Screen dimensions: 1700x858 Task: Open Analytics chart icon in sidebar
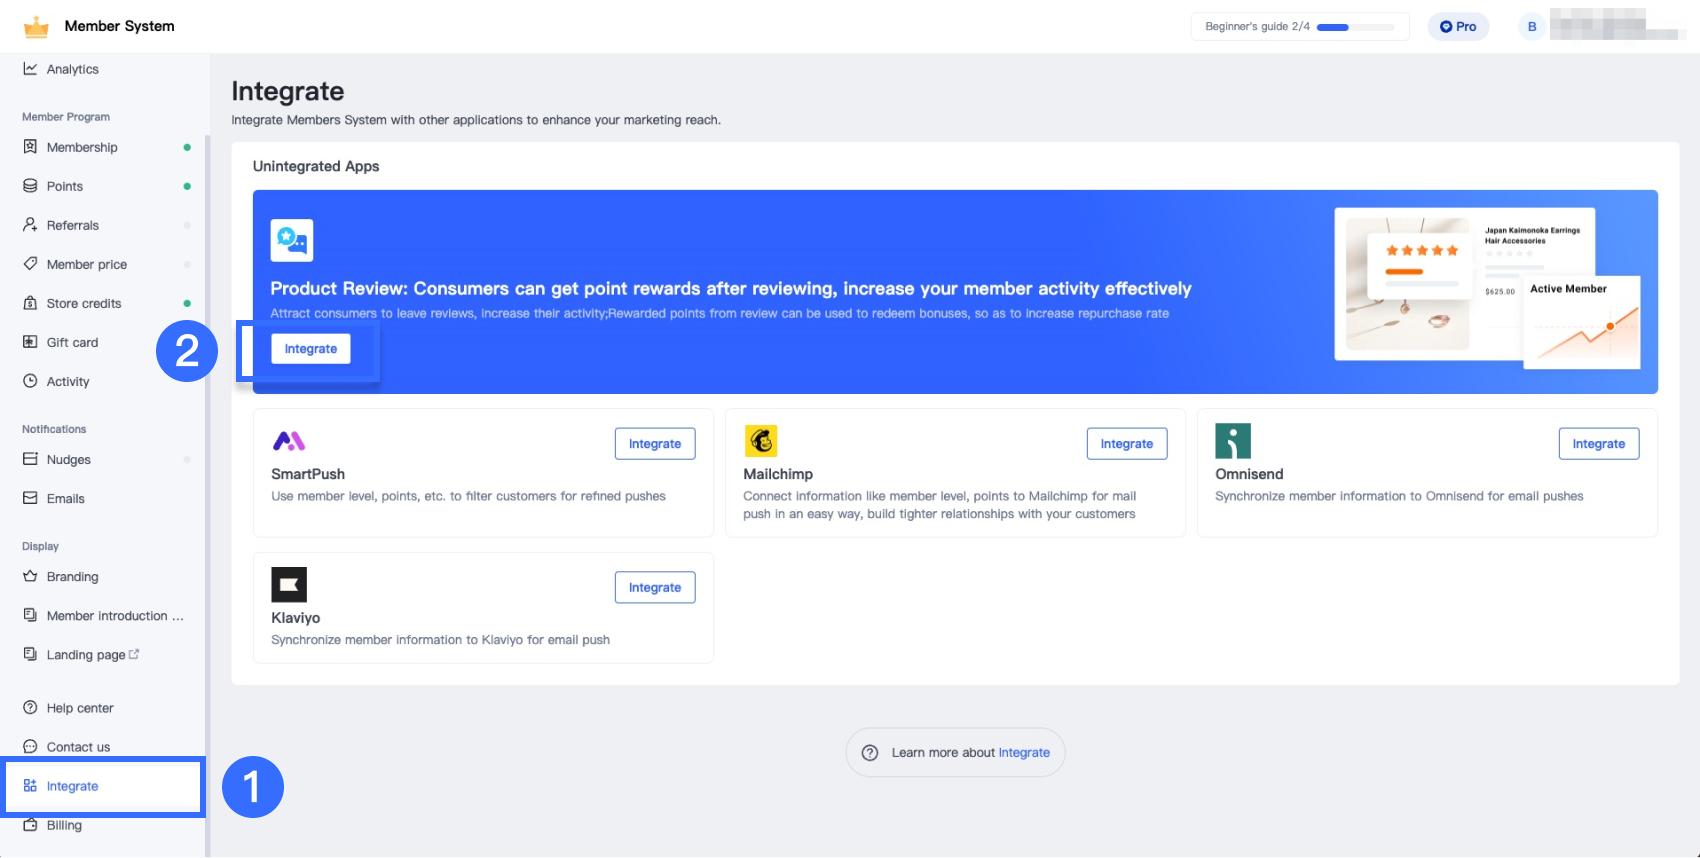point(30,69)
